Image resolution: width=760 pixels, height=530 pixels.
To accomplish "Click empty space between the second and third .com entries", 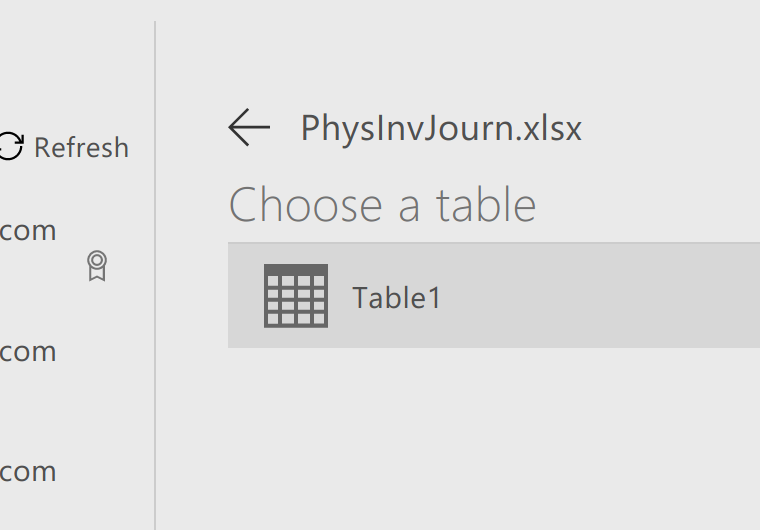I will click(73, 412).
